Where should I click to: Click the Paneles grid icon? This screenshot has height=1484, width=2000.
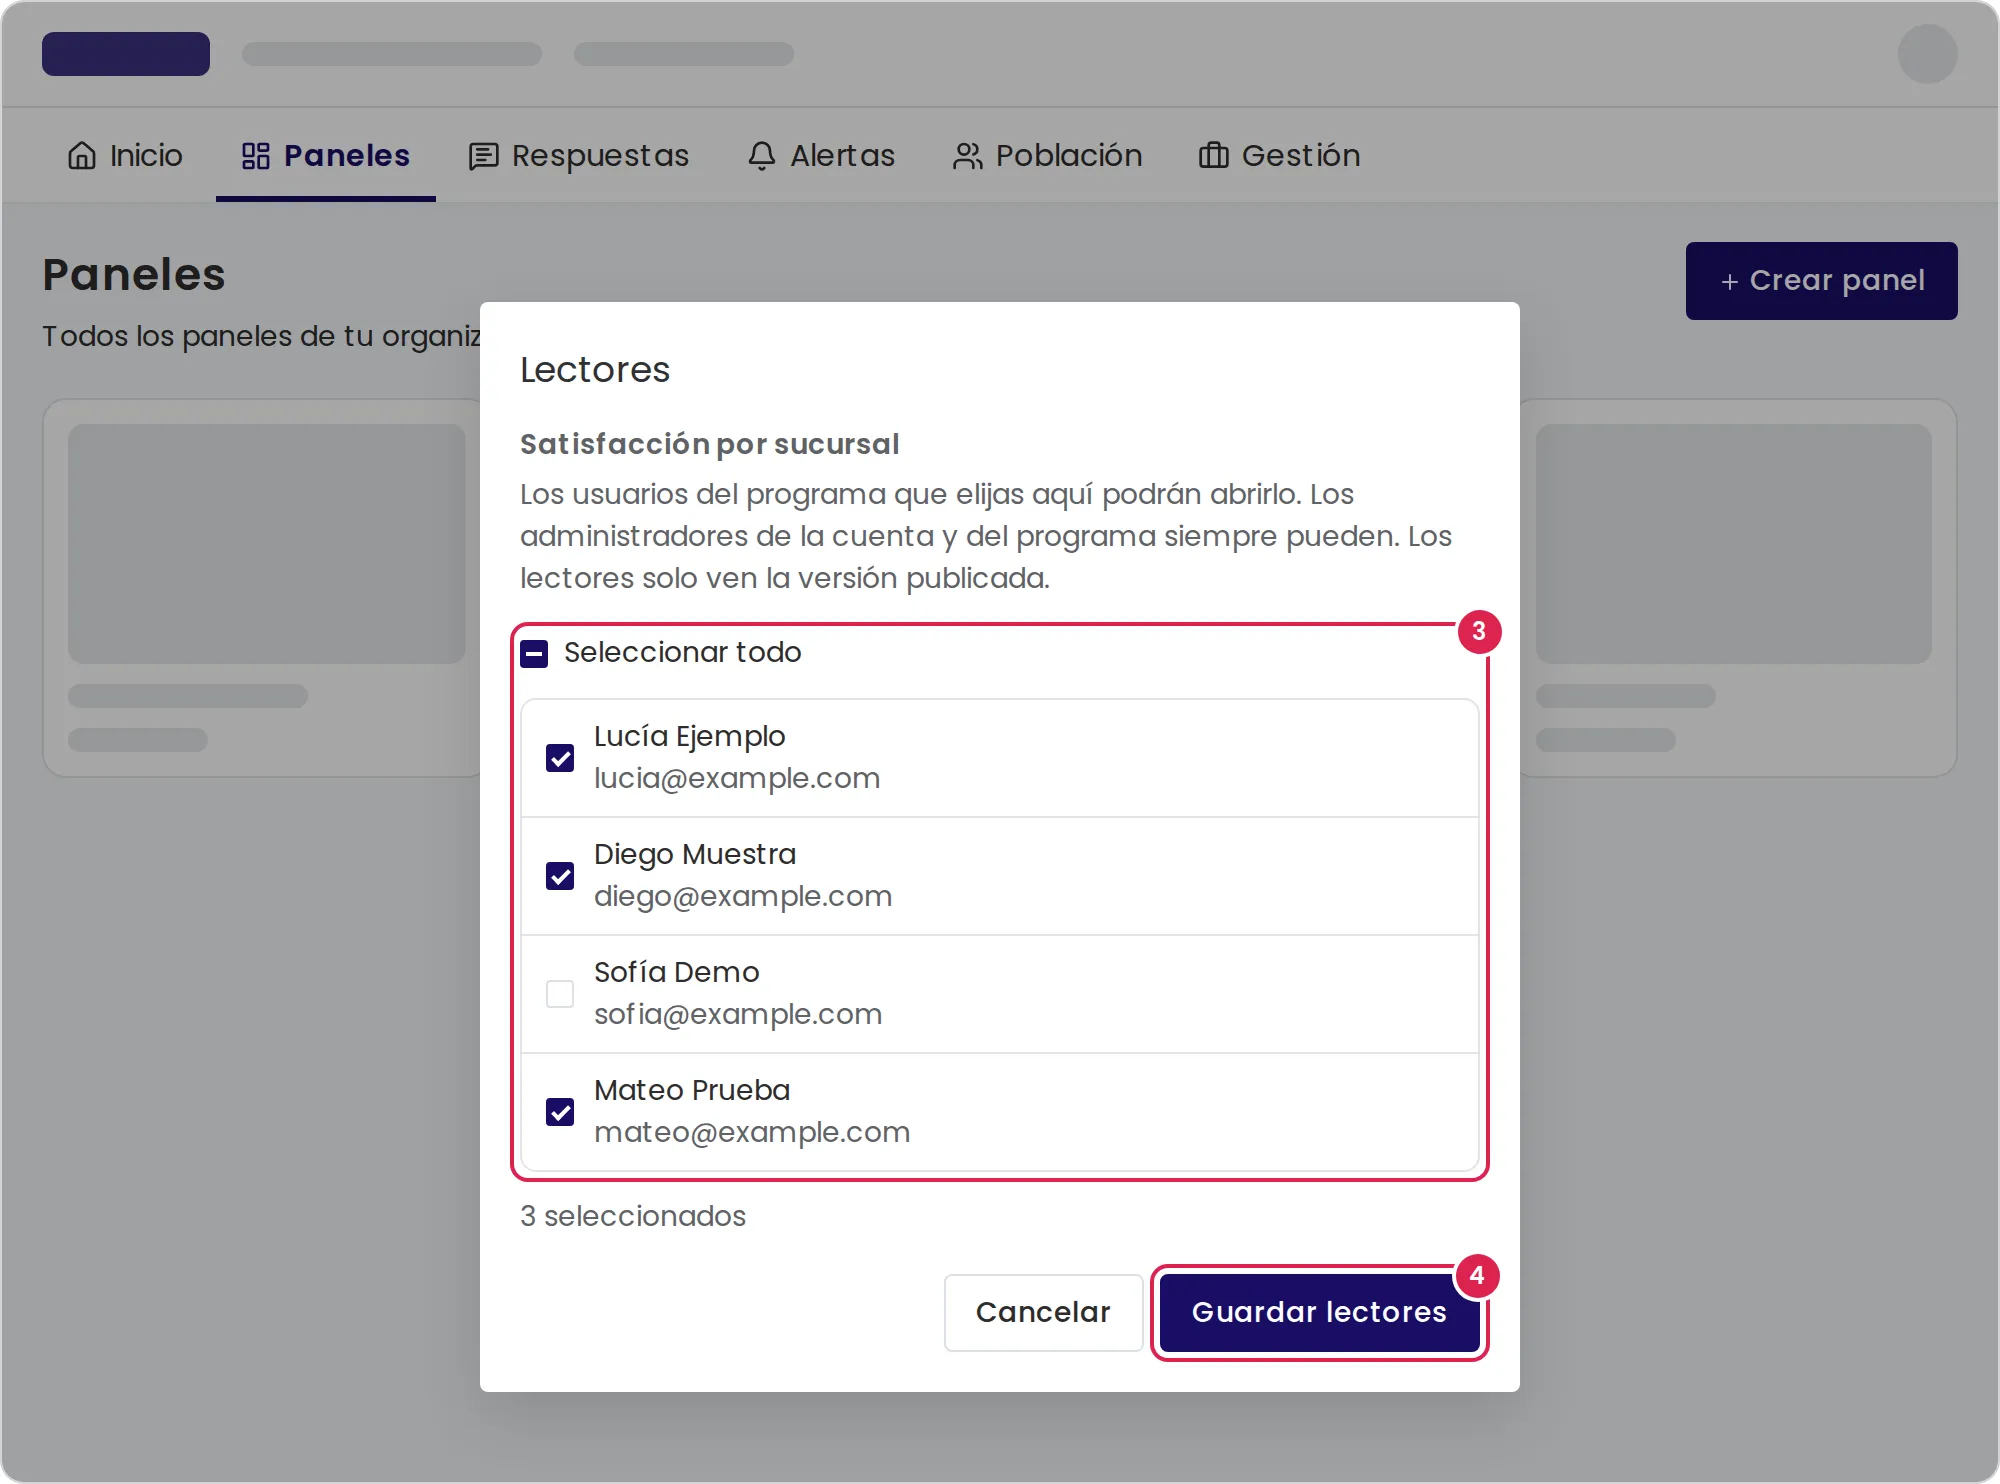click(256, 156)
